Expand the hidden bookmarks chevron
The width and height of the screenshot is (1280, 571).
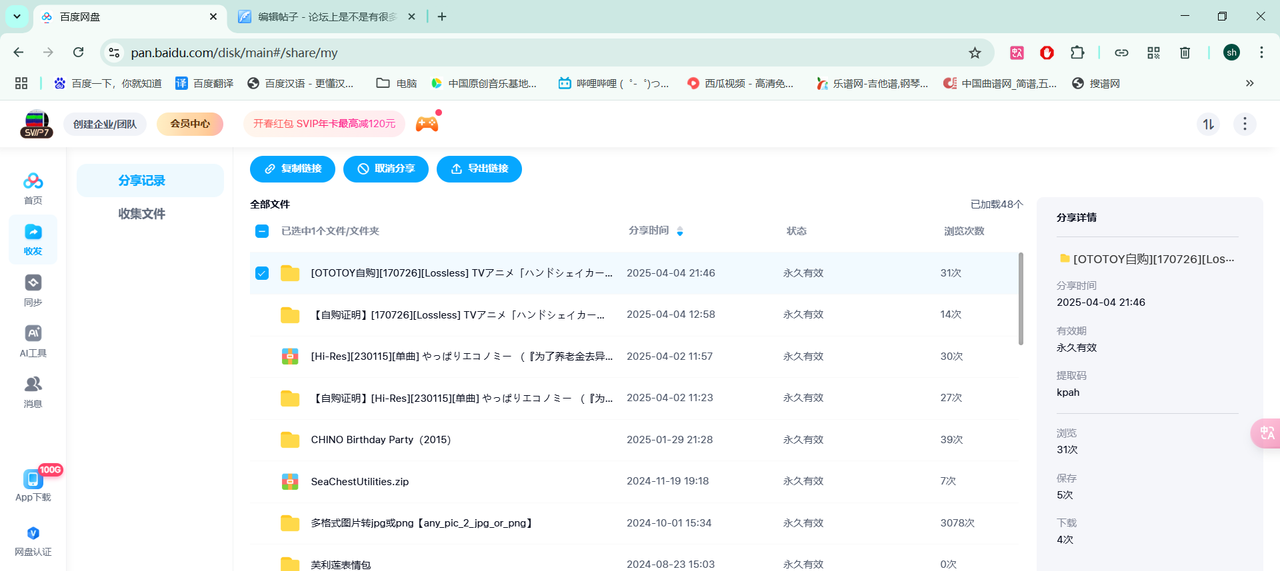coord(1250,83)
